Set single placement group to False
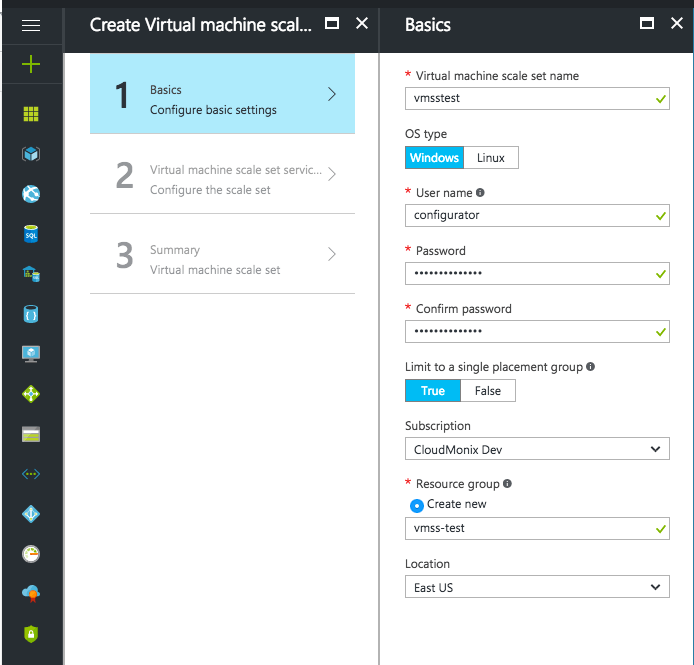The height and width of the screenshot is (665, 694). [x=488, y=391]
